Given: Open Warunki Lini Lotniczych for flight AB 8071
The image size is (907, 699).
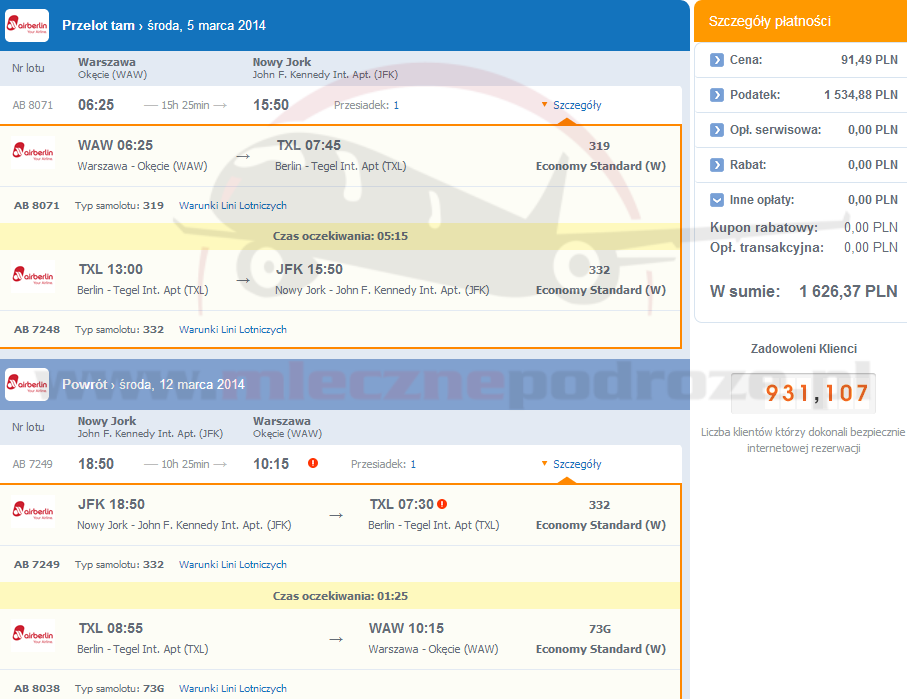Looking at the screenshot, I should point(232,205).
